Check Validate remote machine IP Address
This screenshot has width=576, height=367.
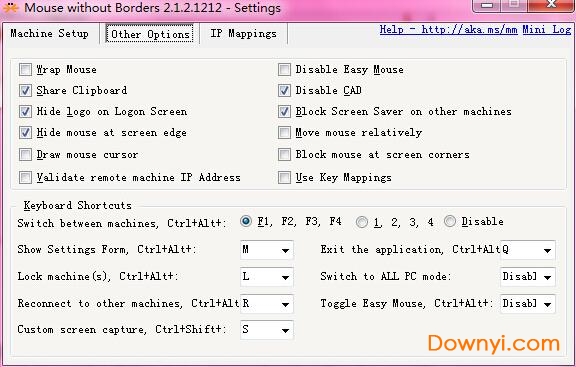pos(25,177)
